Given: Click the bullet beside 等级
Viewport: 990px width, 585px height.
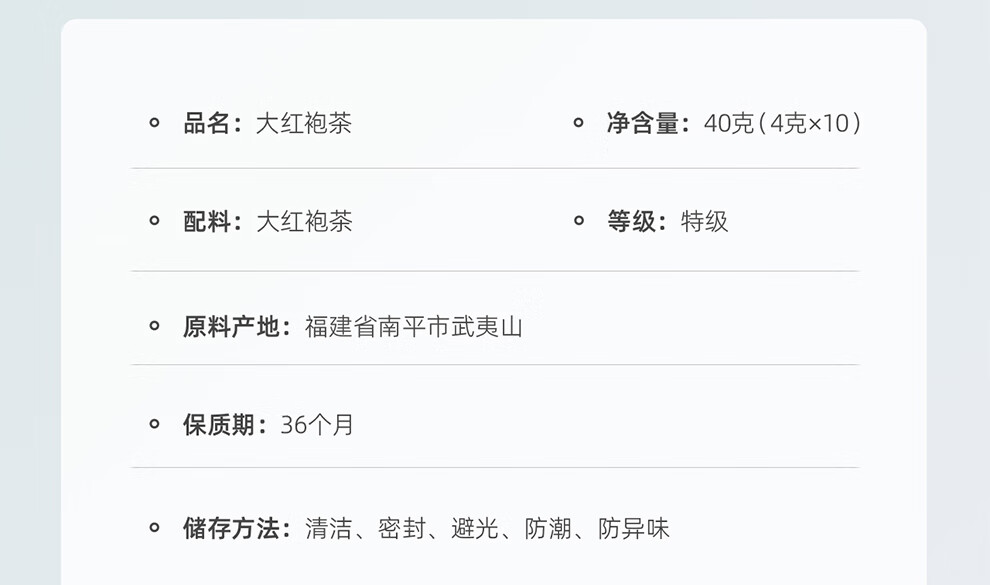Looking at the screenshot, I should tap(578, 221).
